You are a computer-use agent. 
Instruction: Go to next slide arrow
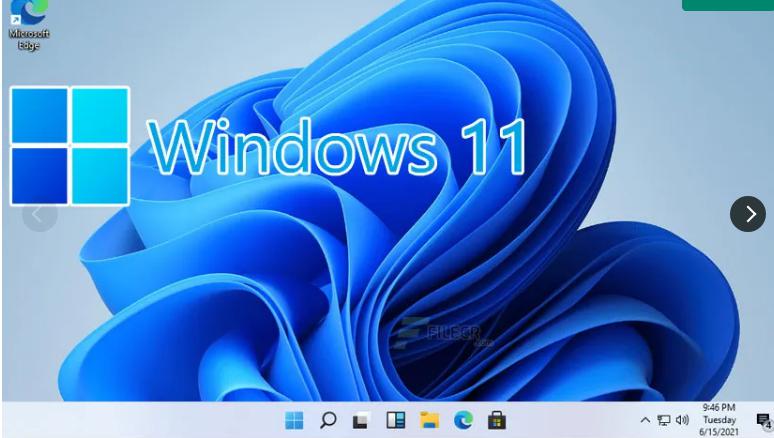pos(748,214)
